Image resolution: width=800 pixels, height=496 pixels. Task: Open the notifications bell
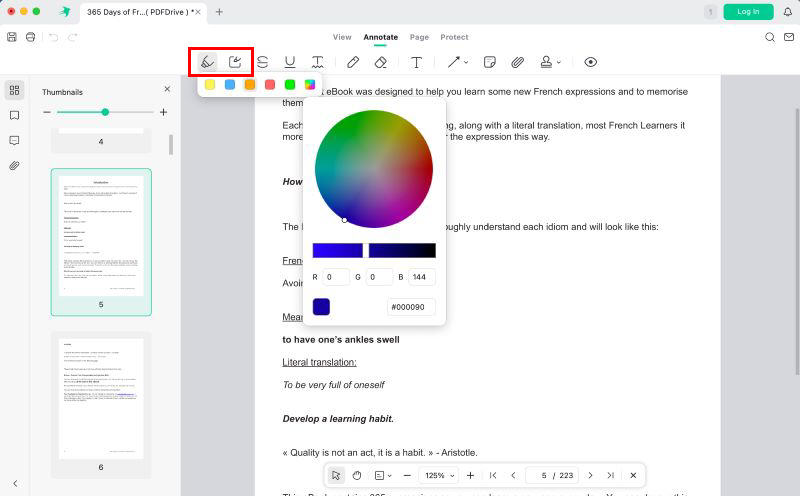point(788,12)
